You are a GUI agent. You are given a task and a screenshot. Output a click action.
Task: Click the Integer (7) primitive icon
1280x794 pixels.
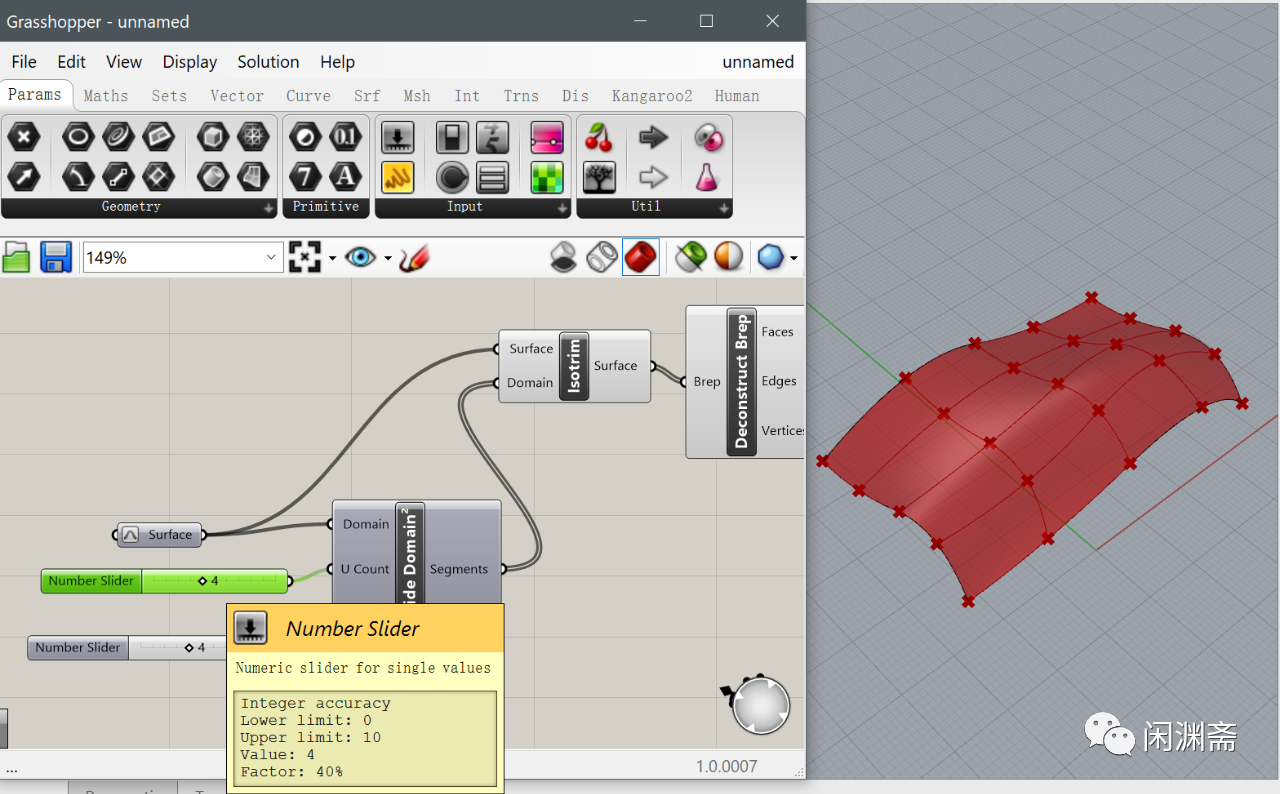point(305,177)
